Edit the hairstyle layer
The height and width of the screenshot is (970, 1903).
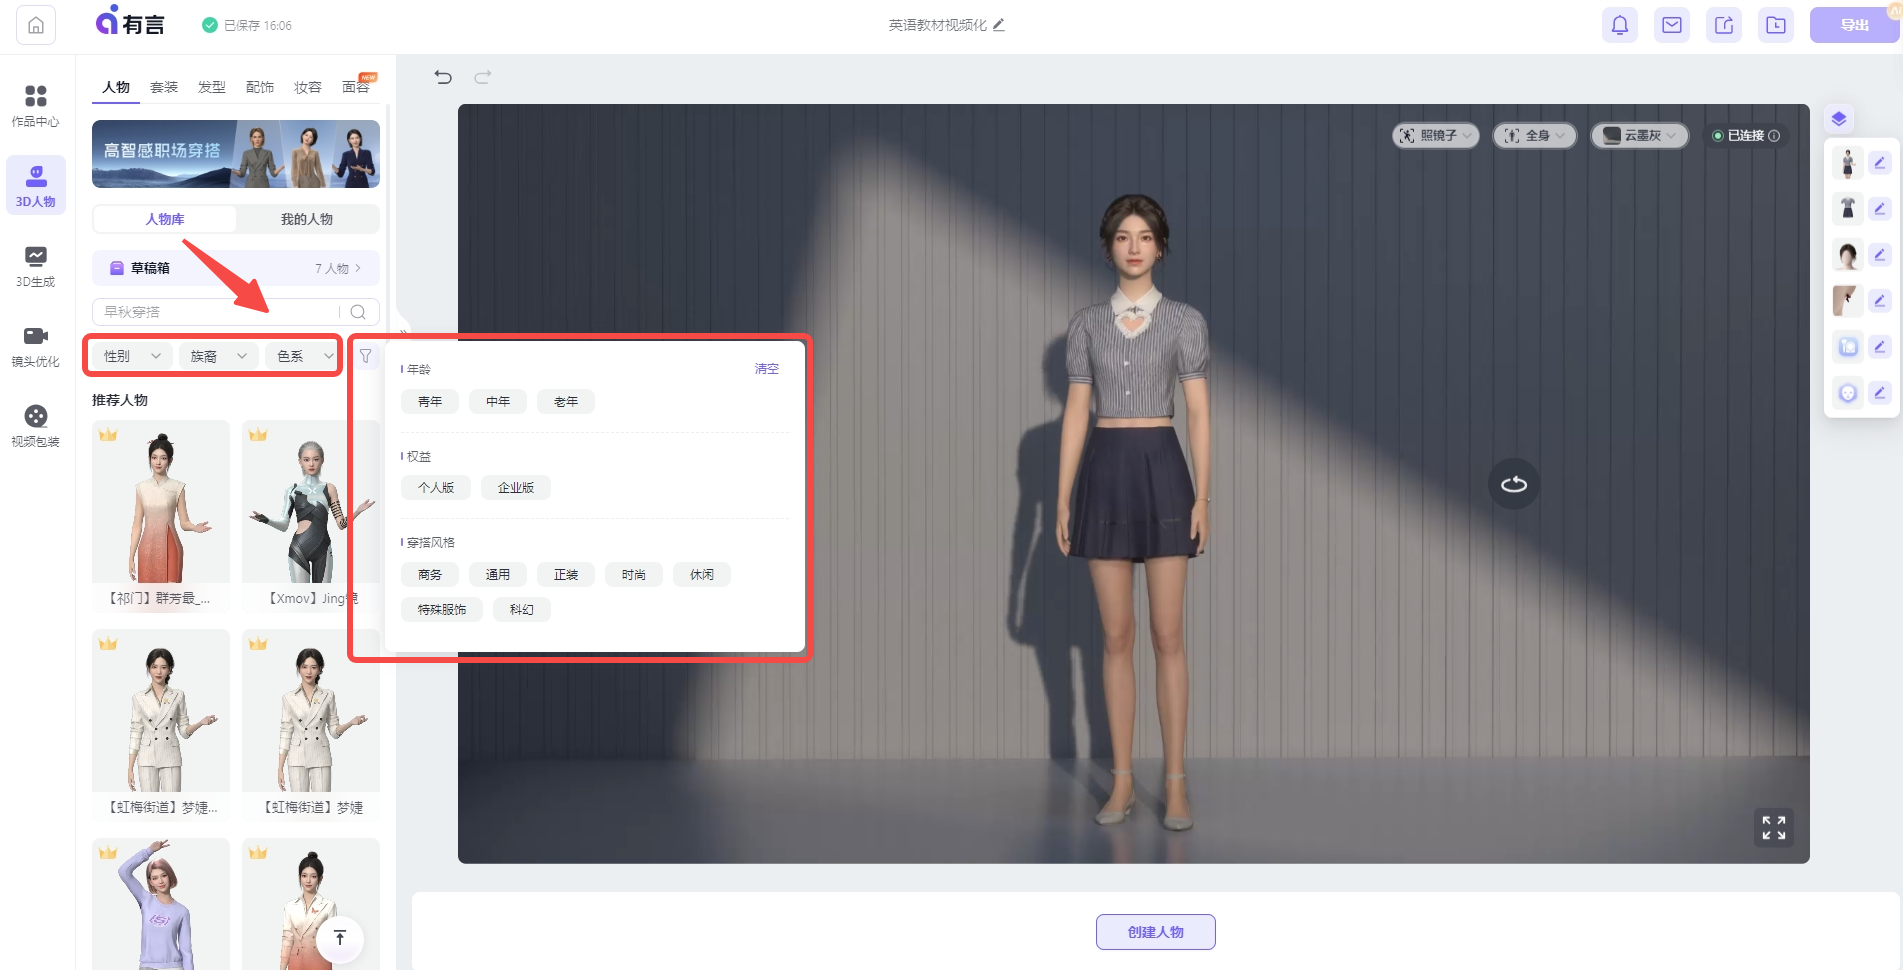click(1880, 255)
